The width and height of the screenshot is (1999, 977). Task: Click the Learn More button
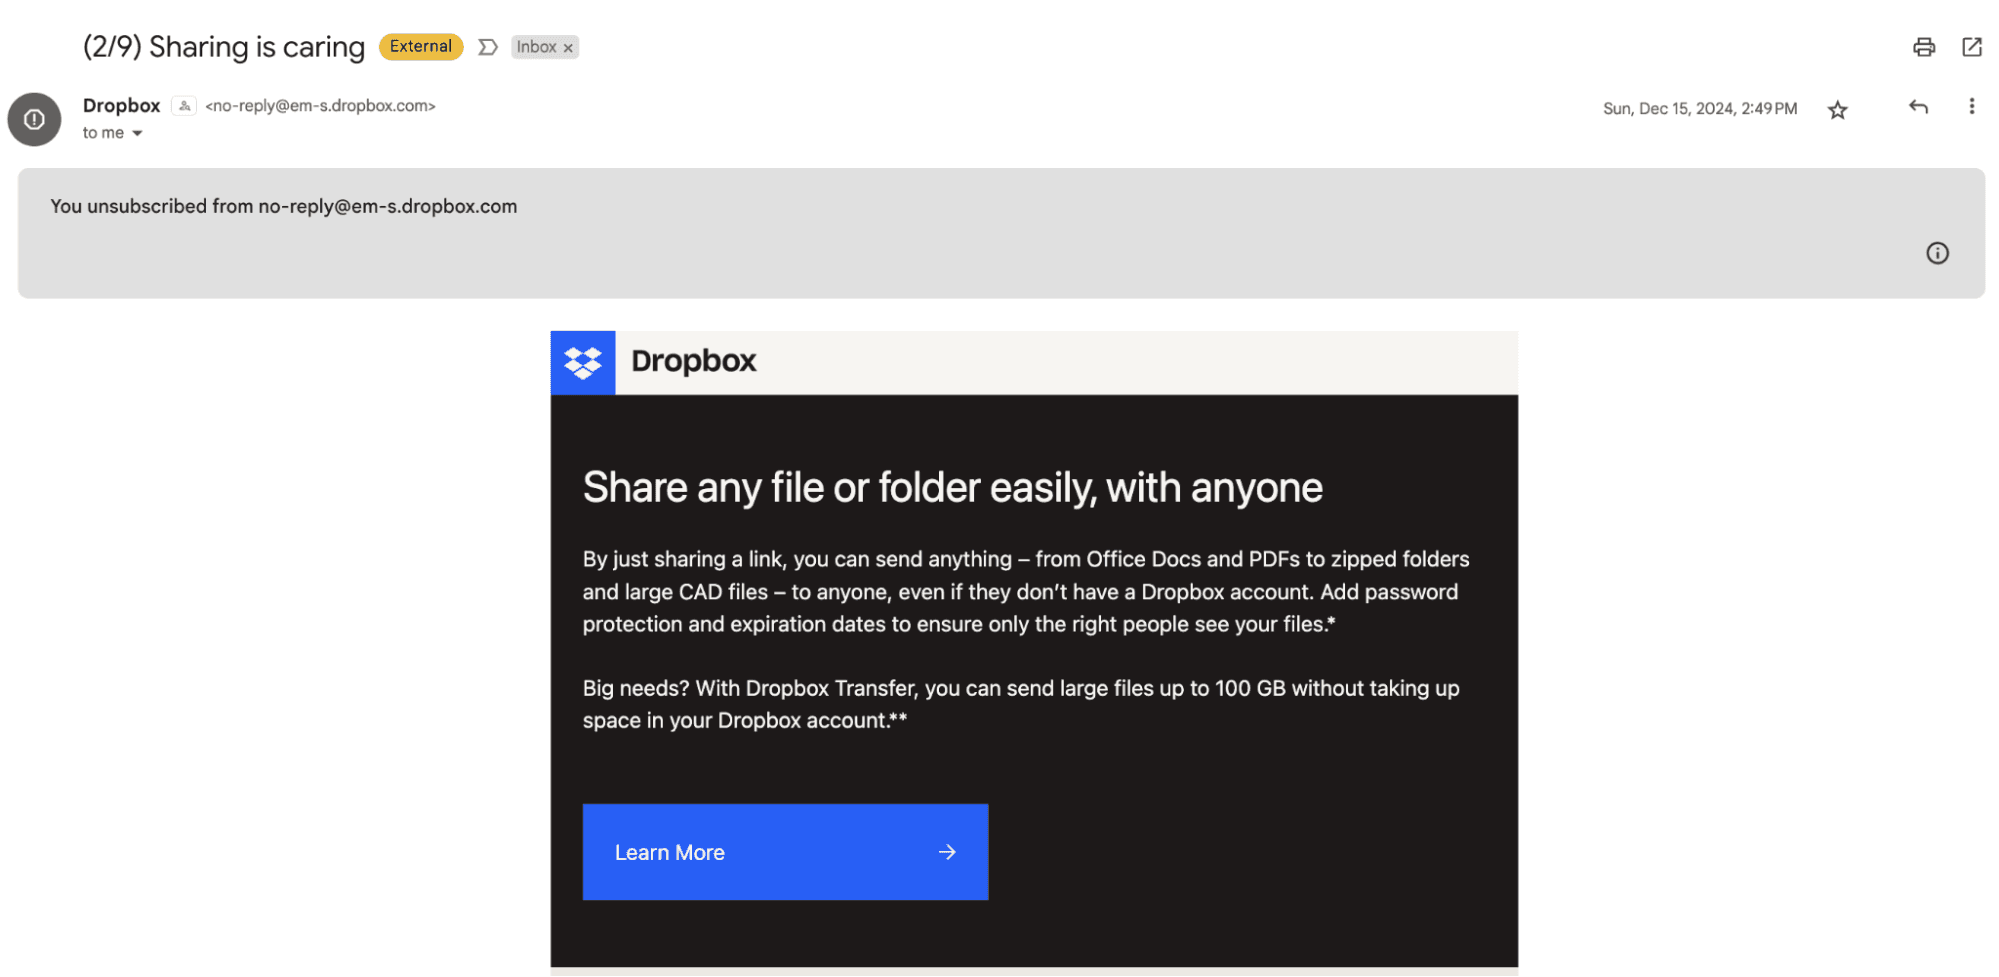pos(784,852)
